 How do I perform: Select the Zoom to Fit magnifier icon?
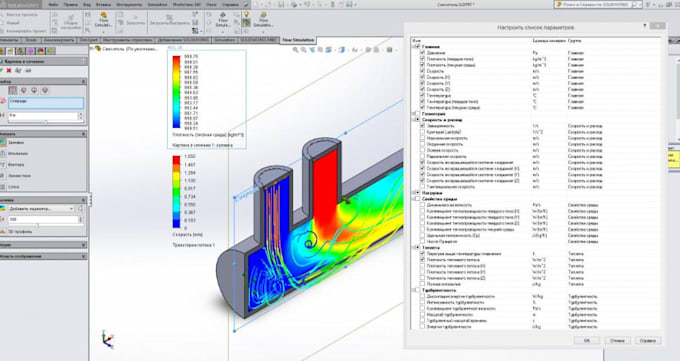pyautogui.click(x=295, y=50)
